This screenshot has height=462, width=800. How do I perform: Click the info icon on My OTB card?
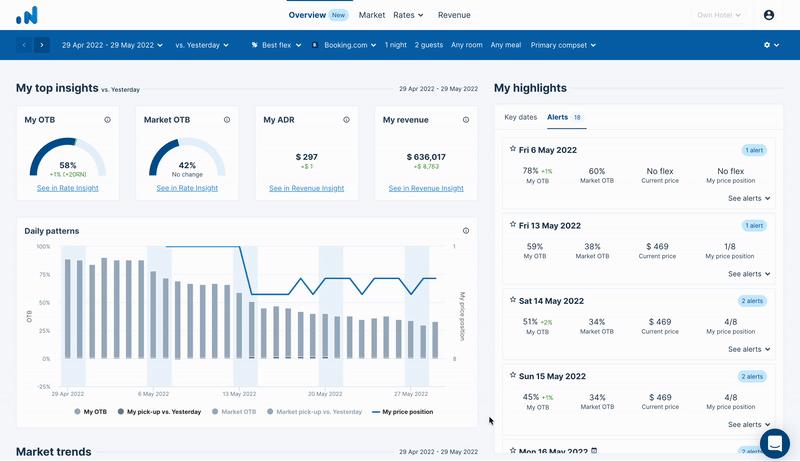coord(107,120)
